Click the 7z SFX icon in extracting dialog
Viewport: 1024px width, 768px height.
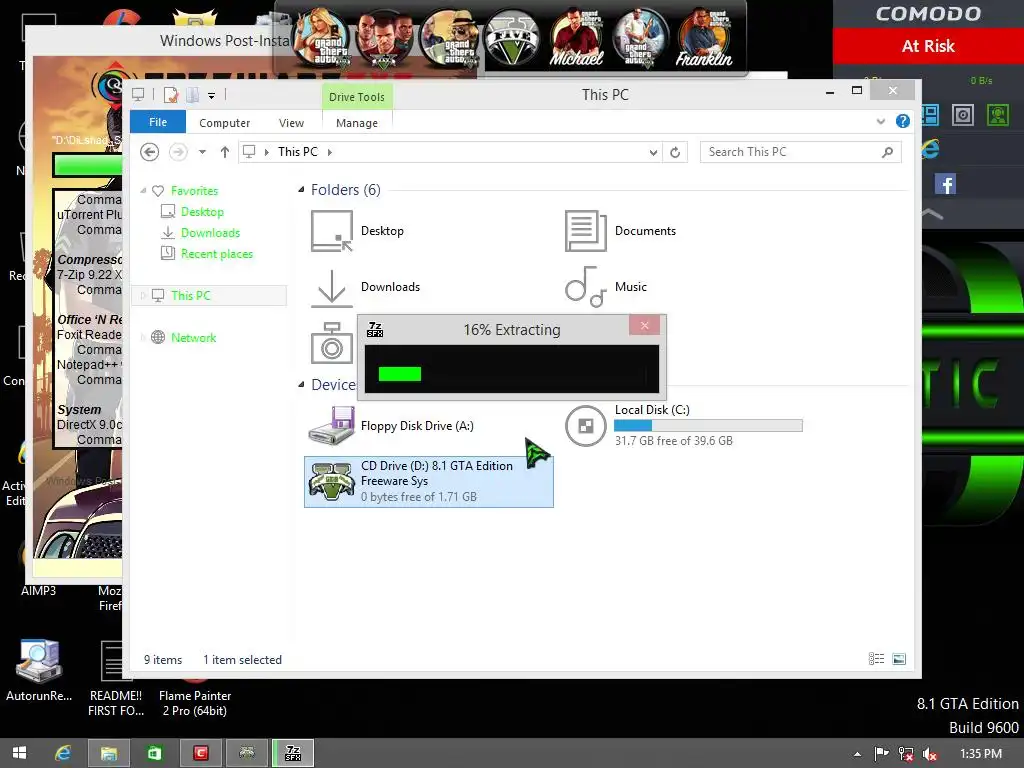tap(375, 329)
